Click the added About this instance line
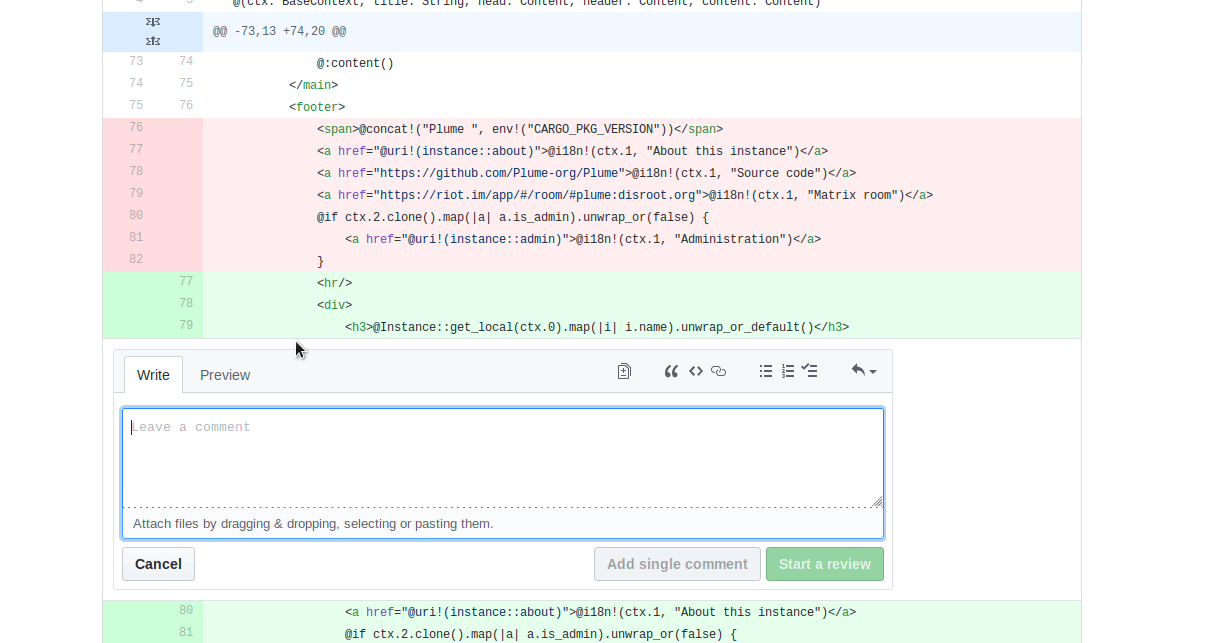This screenshot has height=643, width=1224. coord(642,612)
